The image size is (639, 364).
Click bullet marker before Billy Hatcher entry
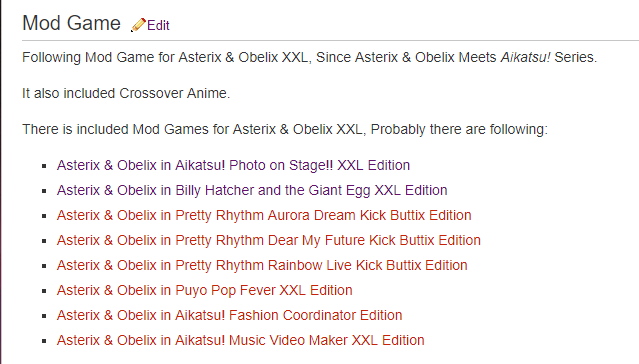coord(44,191)
